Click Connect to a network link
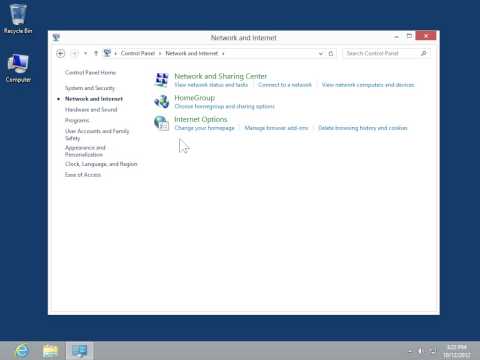The width and height of the screenshot is (480, 360). point(285,85)
